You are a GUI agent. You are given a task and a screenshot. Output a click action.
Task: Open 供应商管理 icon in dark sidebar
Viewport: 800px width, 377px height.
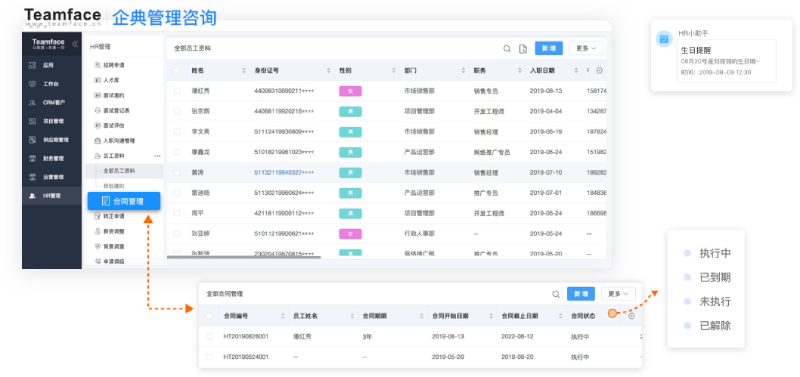point(33,140)
